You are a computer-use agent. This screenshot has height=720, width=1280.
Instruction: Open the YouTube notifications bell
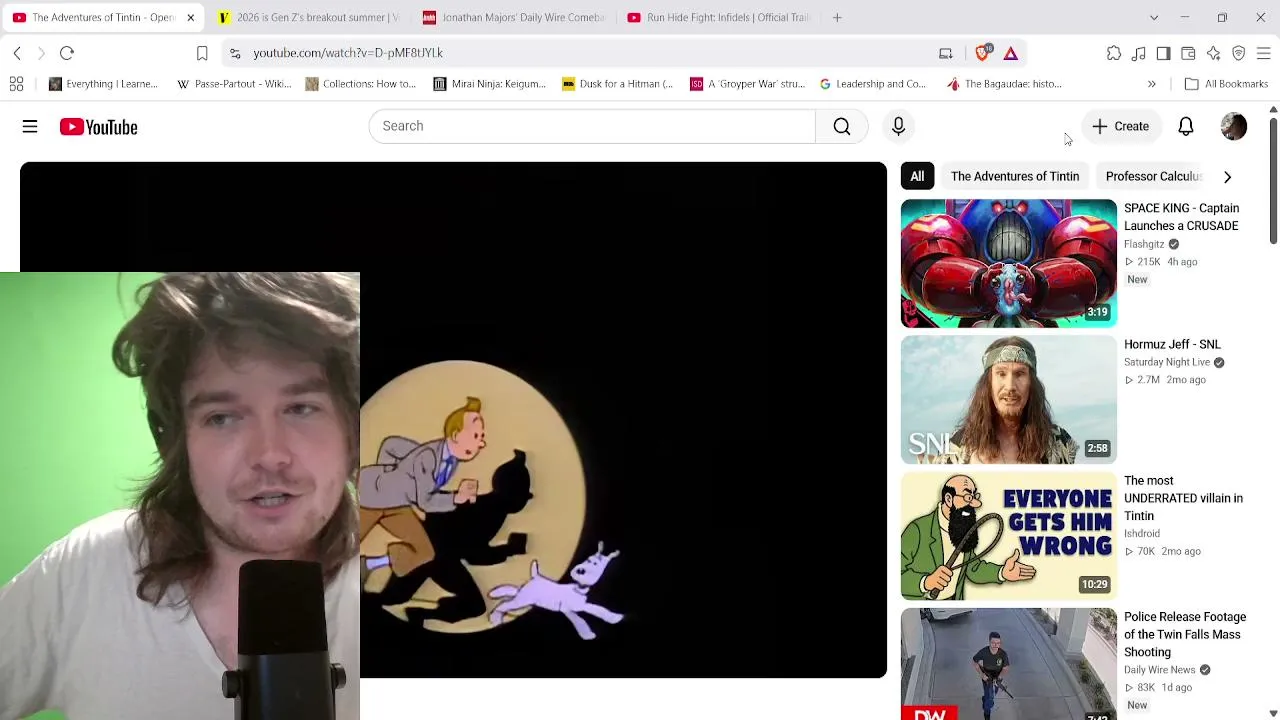click(x=1185, y=126)
